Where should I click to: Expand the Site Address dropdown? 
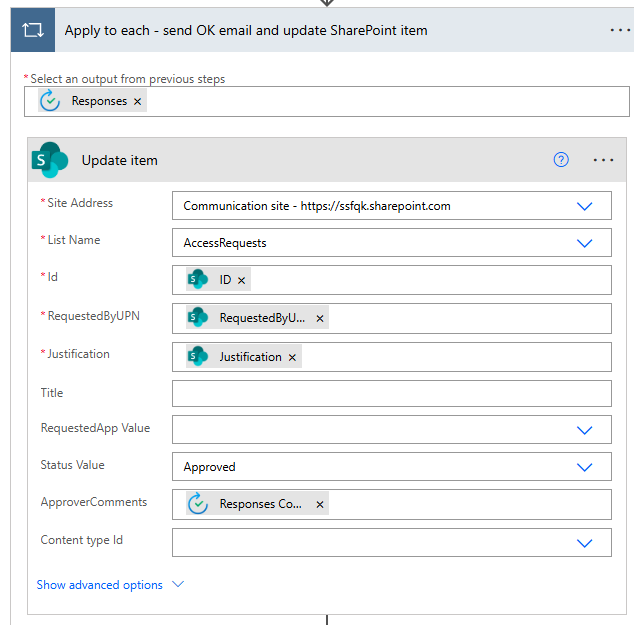click(x=584, y=206)
